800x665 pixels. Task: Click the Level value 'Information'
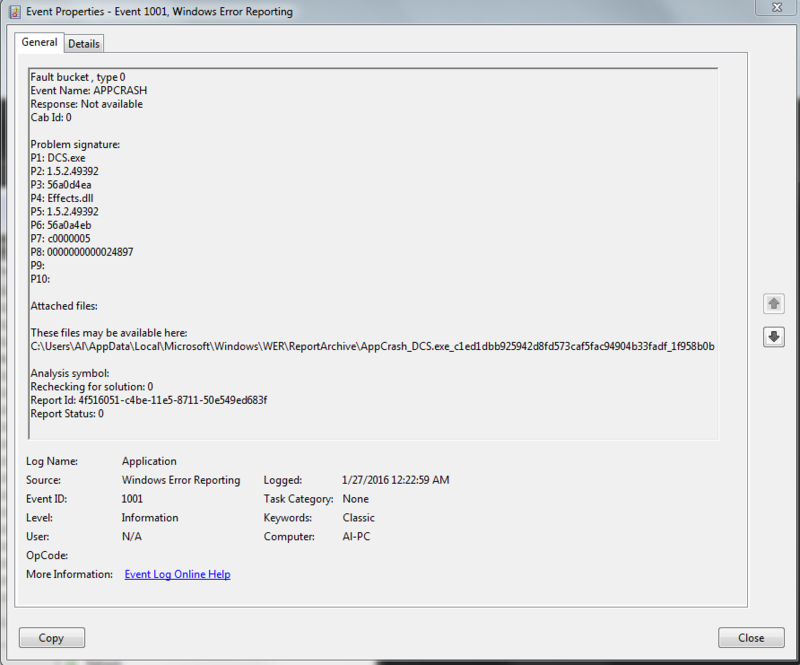click(150, 518)
